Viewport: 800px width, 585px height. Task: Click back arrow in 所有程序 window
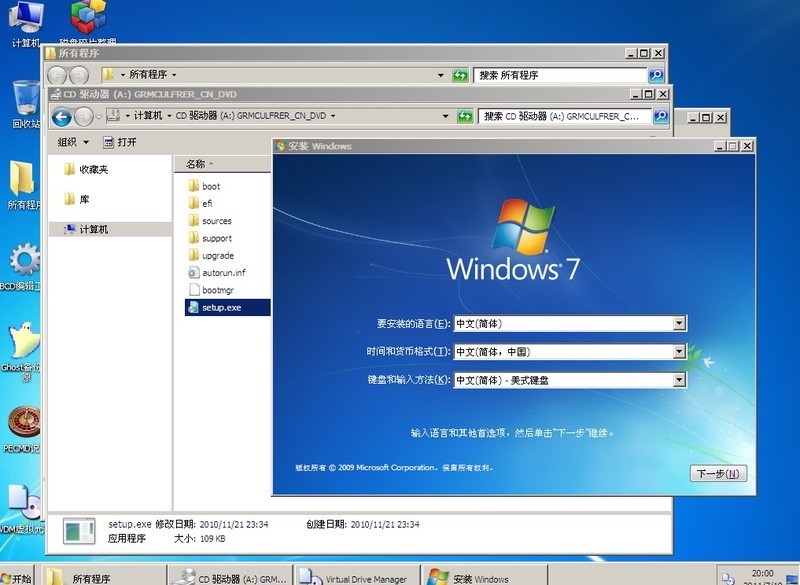pos(57,75)
